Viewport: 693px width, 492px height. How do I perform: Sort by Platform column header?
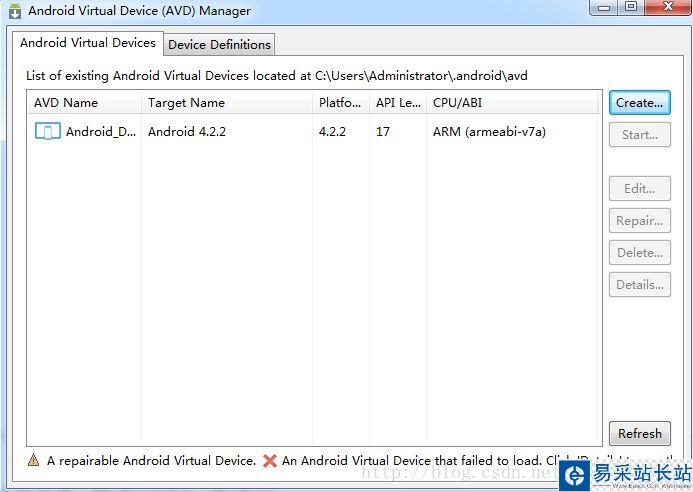pos(340,103)
